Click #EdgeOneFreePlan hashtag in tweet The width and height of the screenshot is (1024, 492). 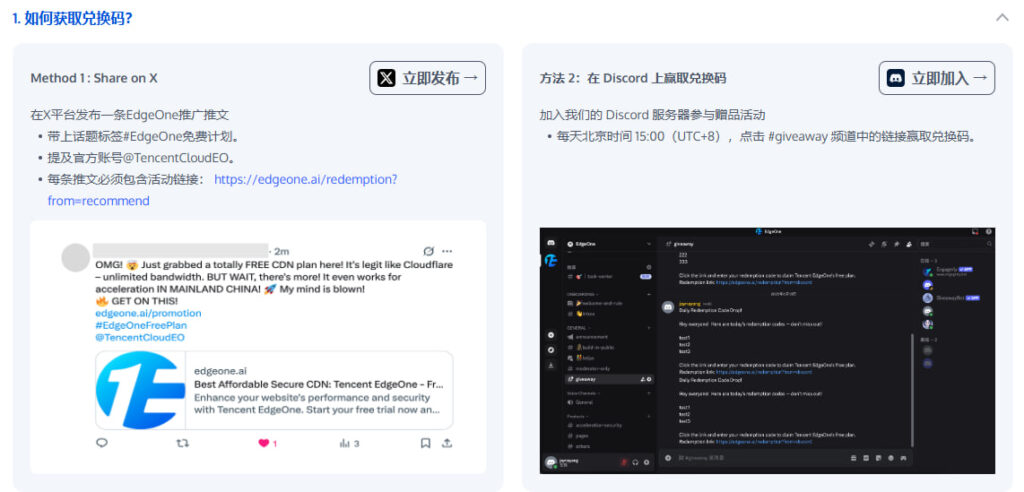click(x=140, y=325)
